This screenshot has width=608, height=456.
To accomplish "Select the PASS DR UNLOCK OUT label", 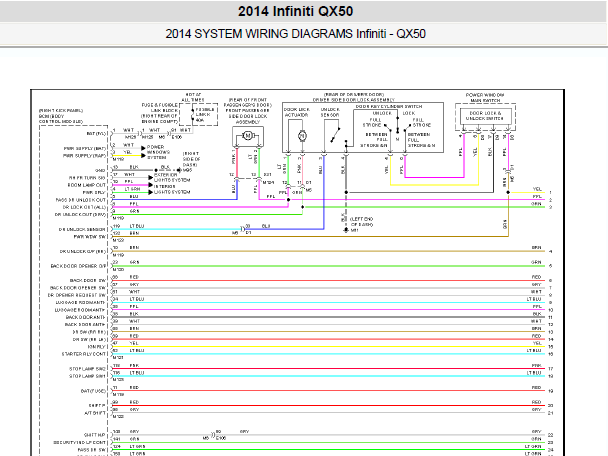I will pyautogui.click(x=81, y=200).
